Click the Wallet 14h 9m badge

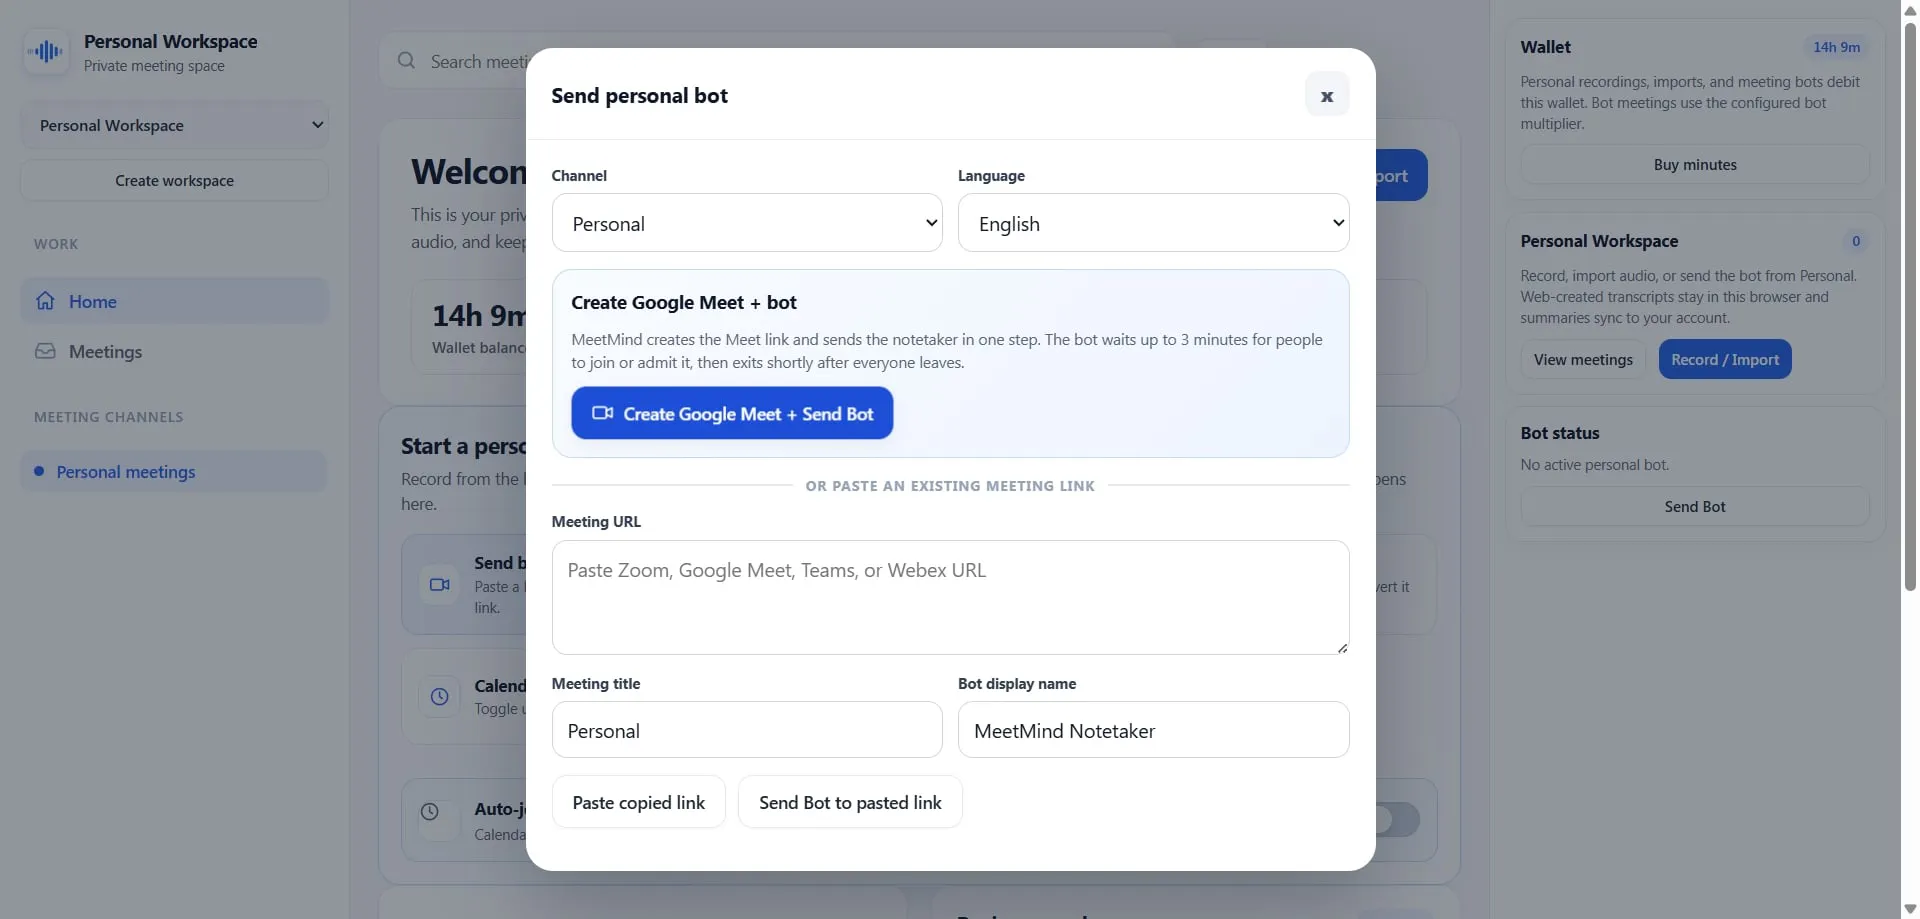click(1837, 47)
